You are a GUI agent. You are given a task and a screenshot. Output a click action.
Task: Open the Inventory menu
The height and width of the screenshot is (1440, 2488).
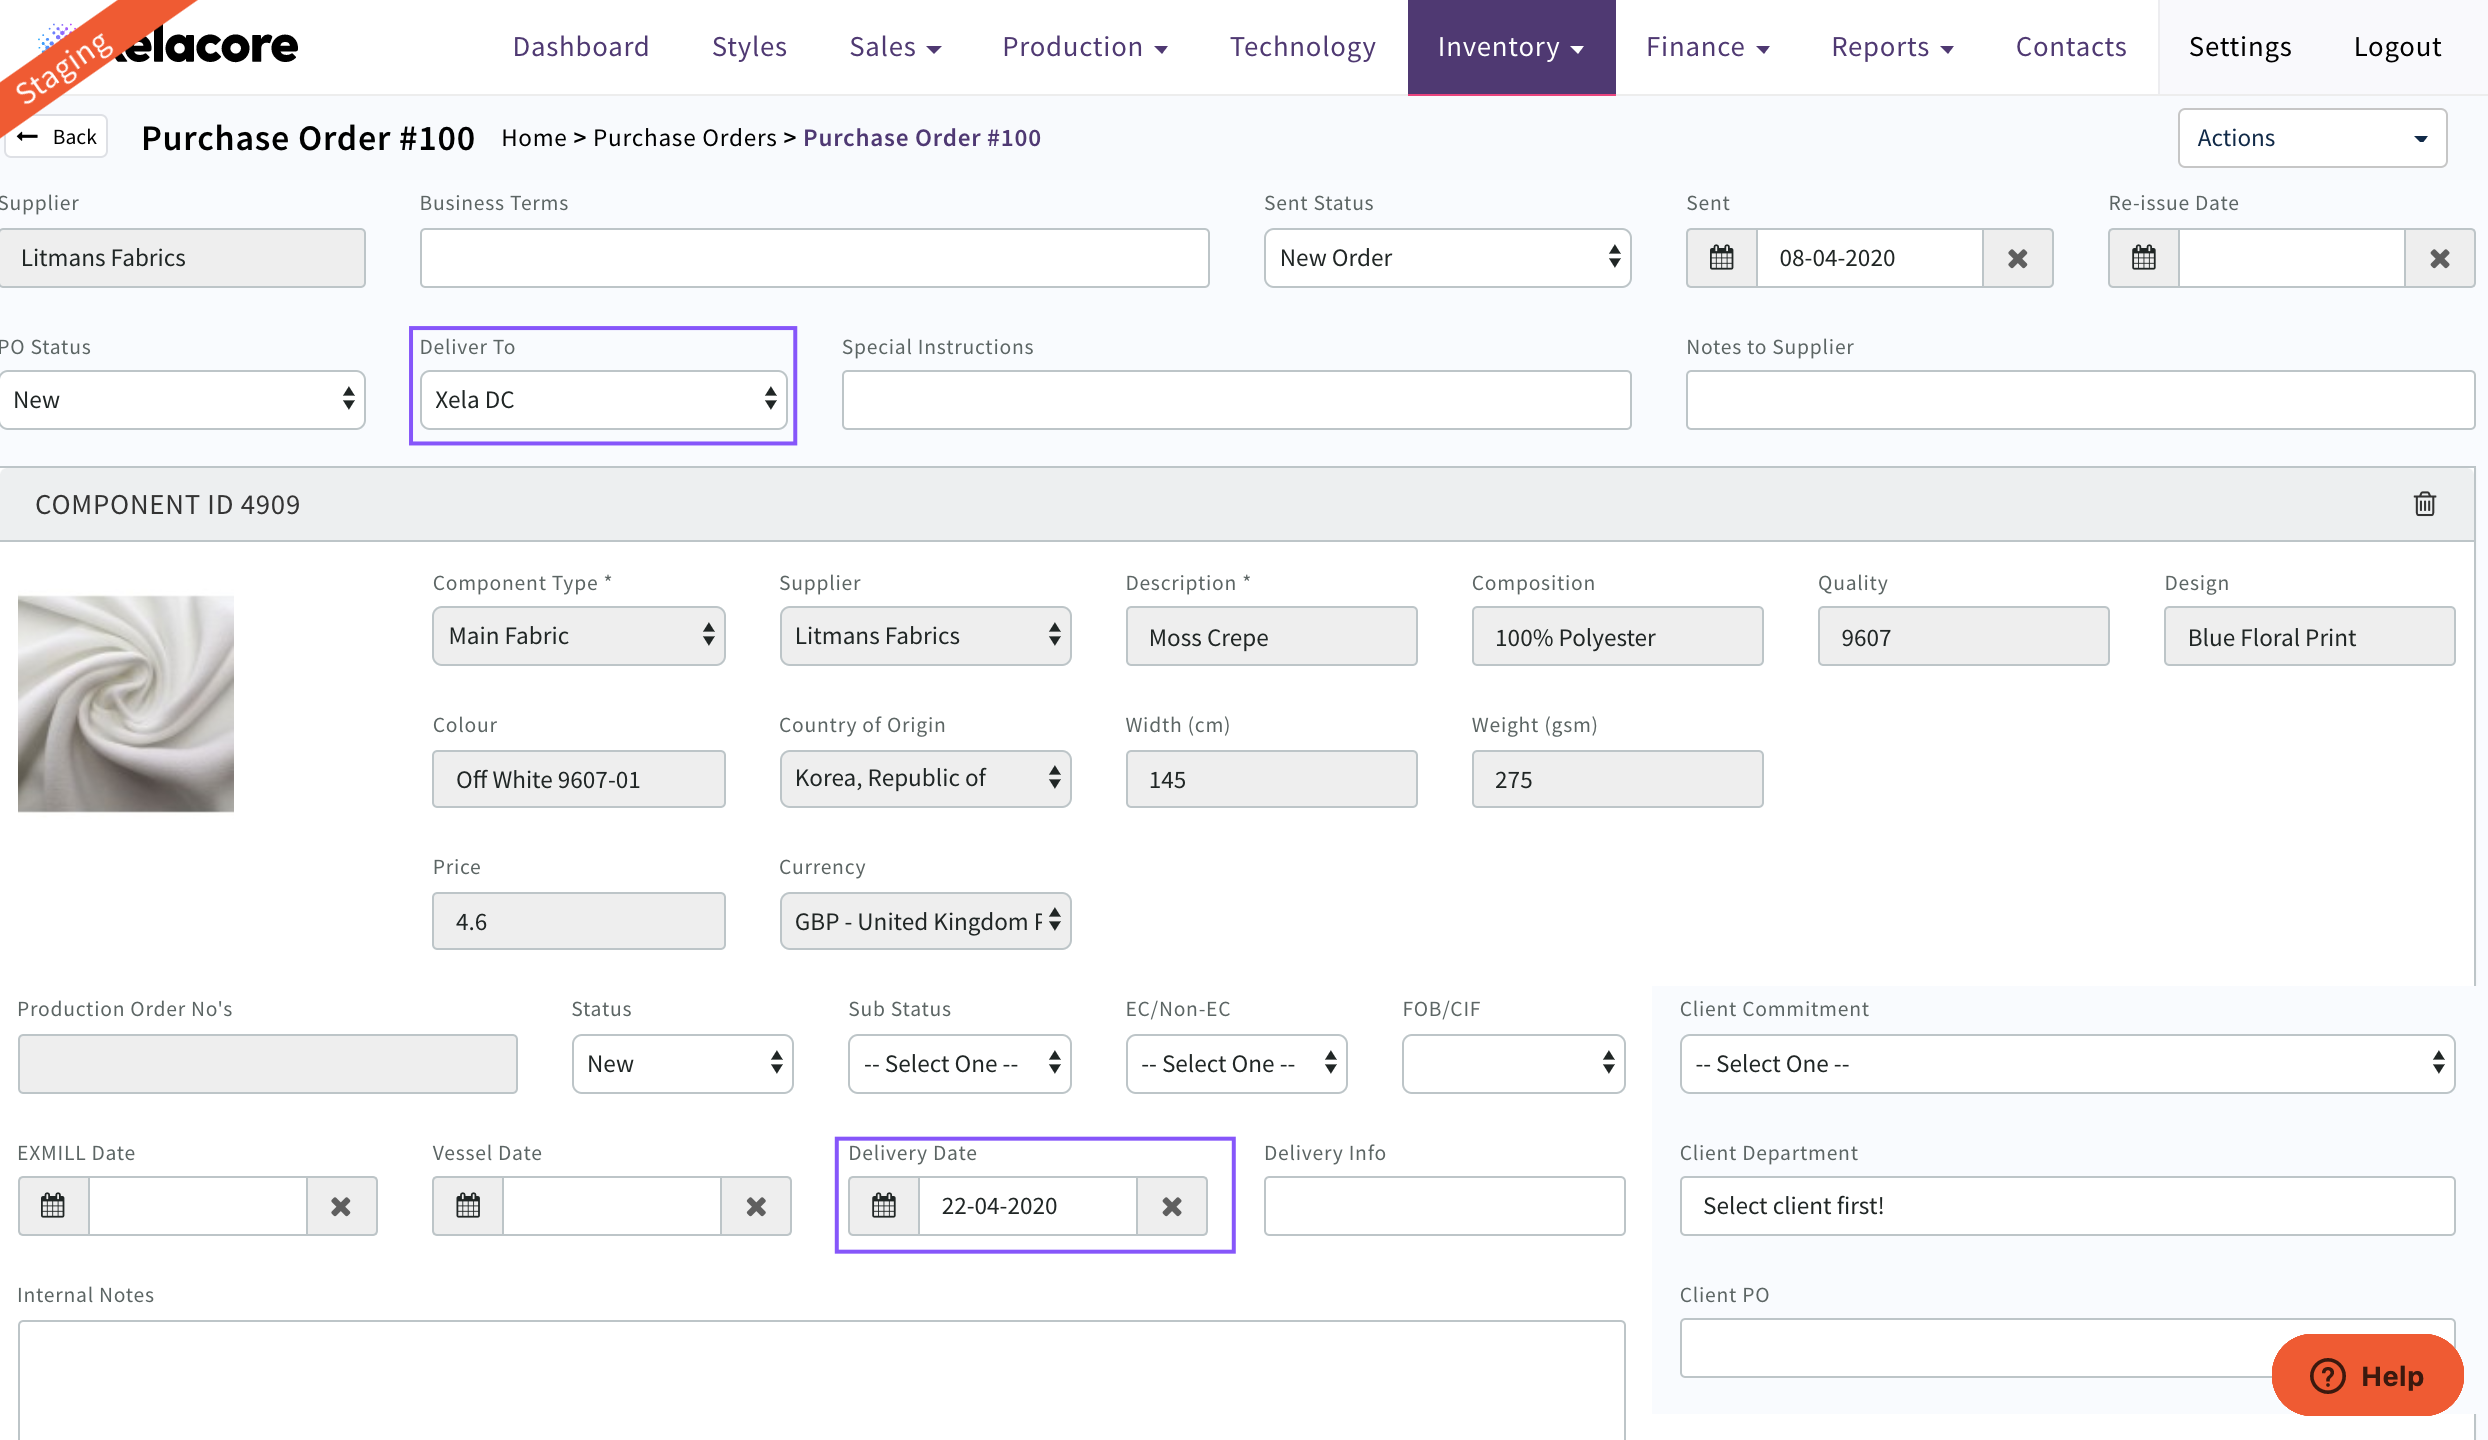tap(1511, 47)
